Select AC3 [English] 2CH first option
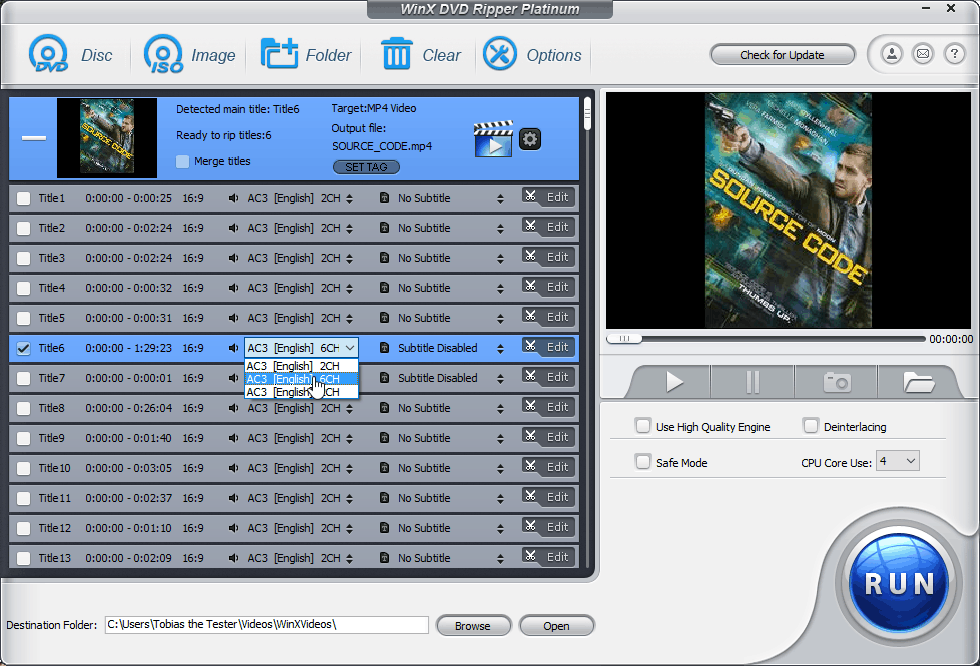 tap(301, 366)
